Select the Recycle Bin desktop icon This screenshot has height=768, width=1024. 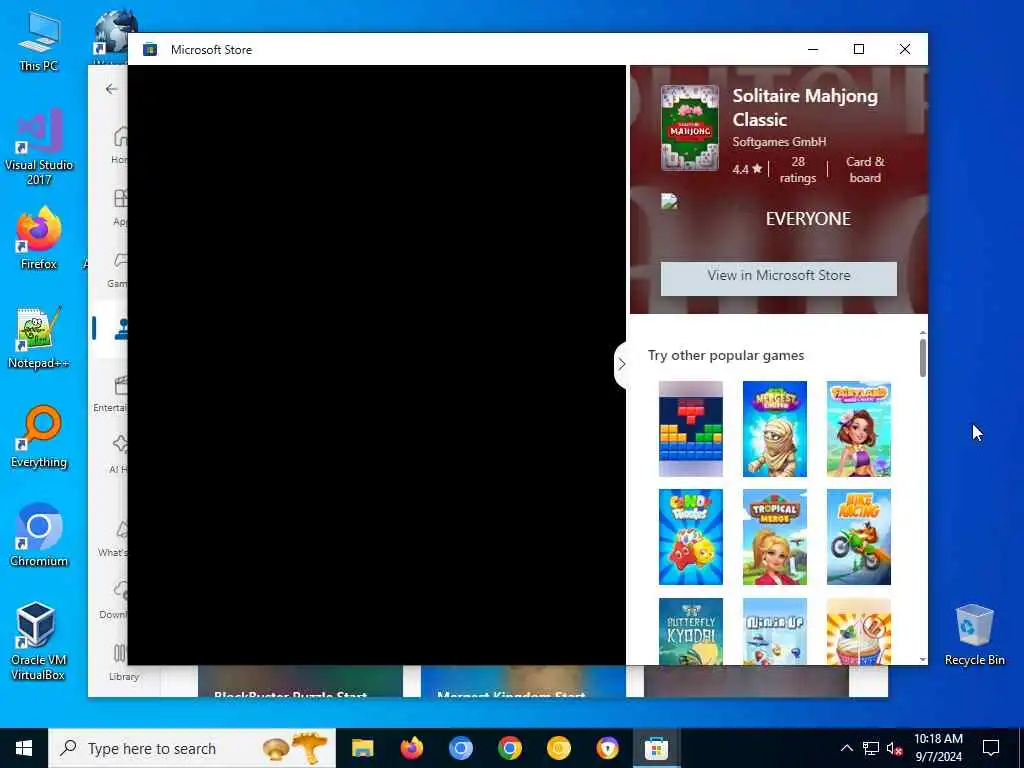point(974,635)
